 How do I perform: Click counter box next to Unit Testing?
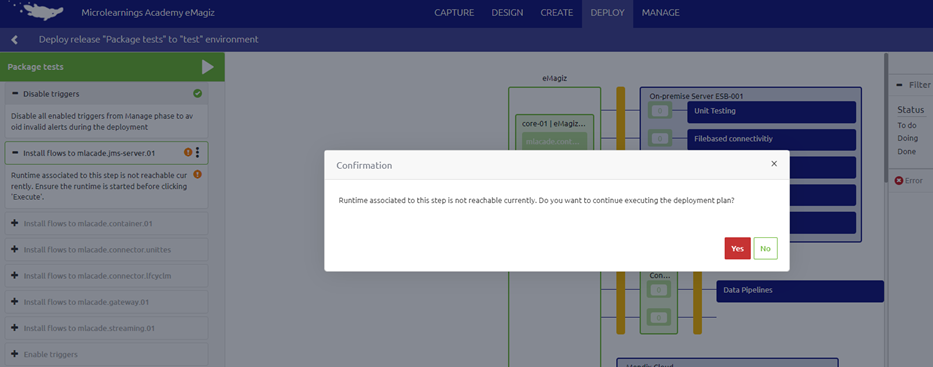point(660,111)
